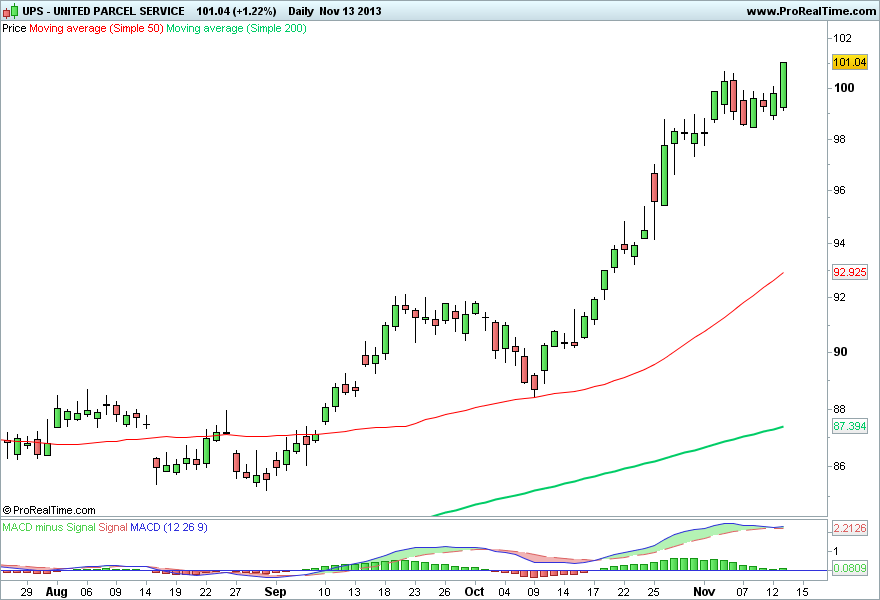
Task: Open the www.ProRealTime.com link in the header
Action: [811, 11]
